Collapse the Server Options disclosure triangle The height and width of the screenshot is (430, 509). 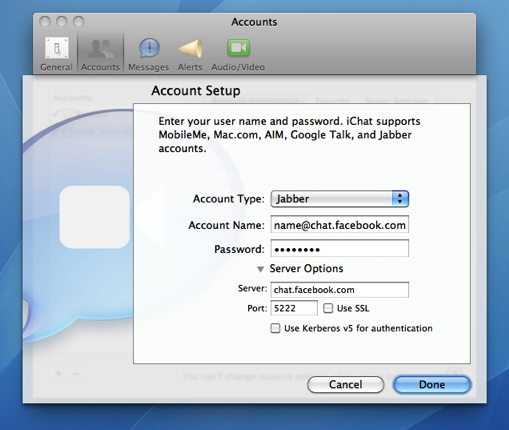click(260, 269)
